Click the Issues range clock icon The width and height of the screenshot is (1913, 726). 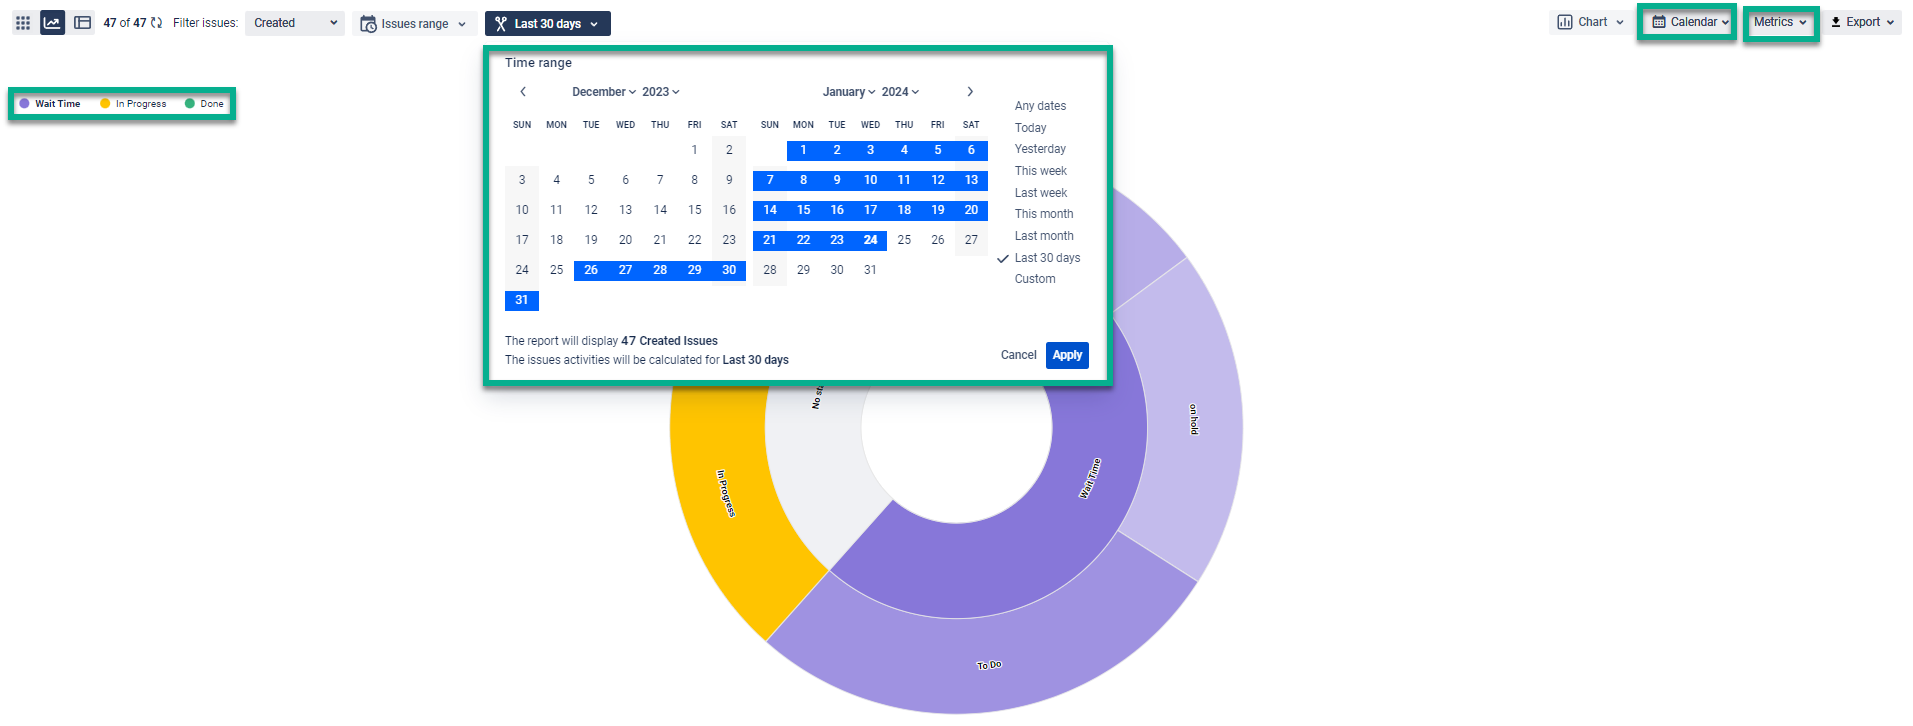click(x=368, y=23)
